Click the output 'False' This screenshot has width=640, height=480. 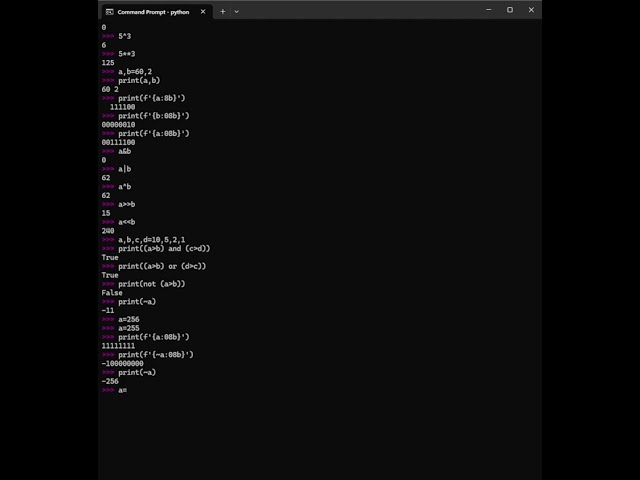[112, 293]
